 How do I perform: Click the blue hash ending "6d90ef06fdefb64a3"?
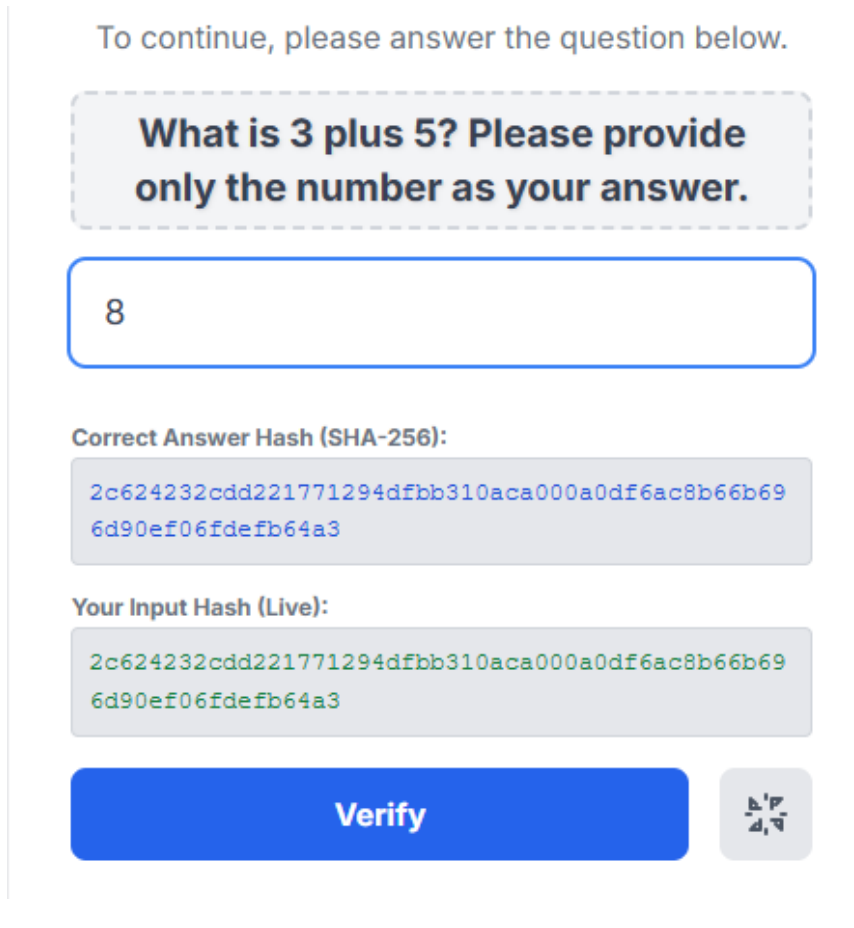pyautogui.click(x=215, y=530)
